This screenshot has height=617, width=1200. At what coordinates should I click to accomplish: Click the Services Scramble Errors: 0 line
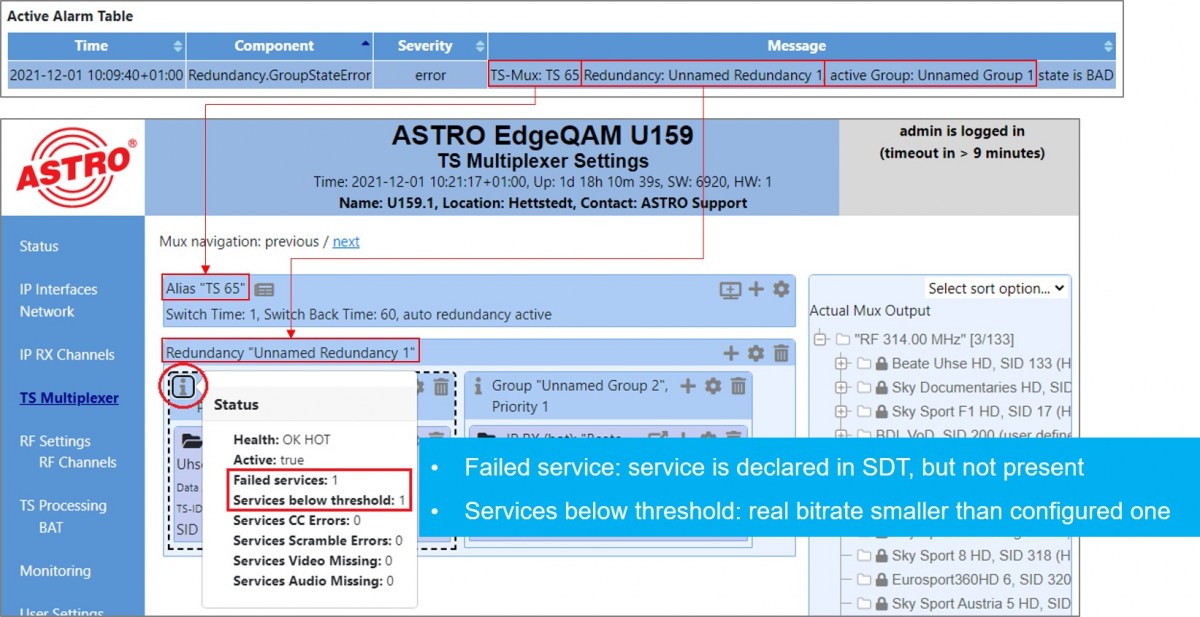pyautogui.click(x=318, y=541)
